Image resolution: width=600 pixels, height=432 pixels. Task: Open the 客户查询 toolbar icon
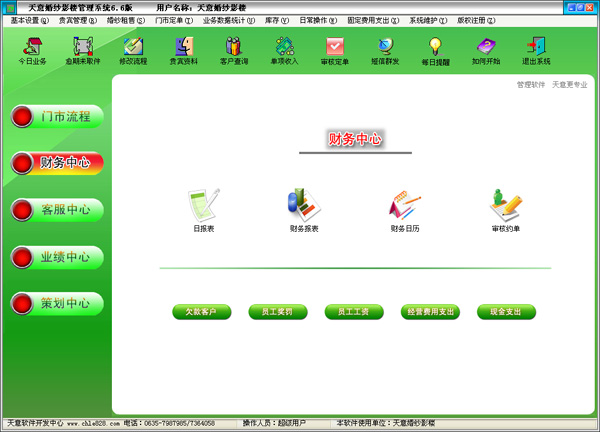pos(234,47)
